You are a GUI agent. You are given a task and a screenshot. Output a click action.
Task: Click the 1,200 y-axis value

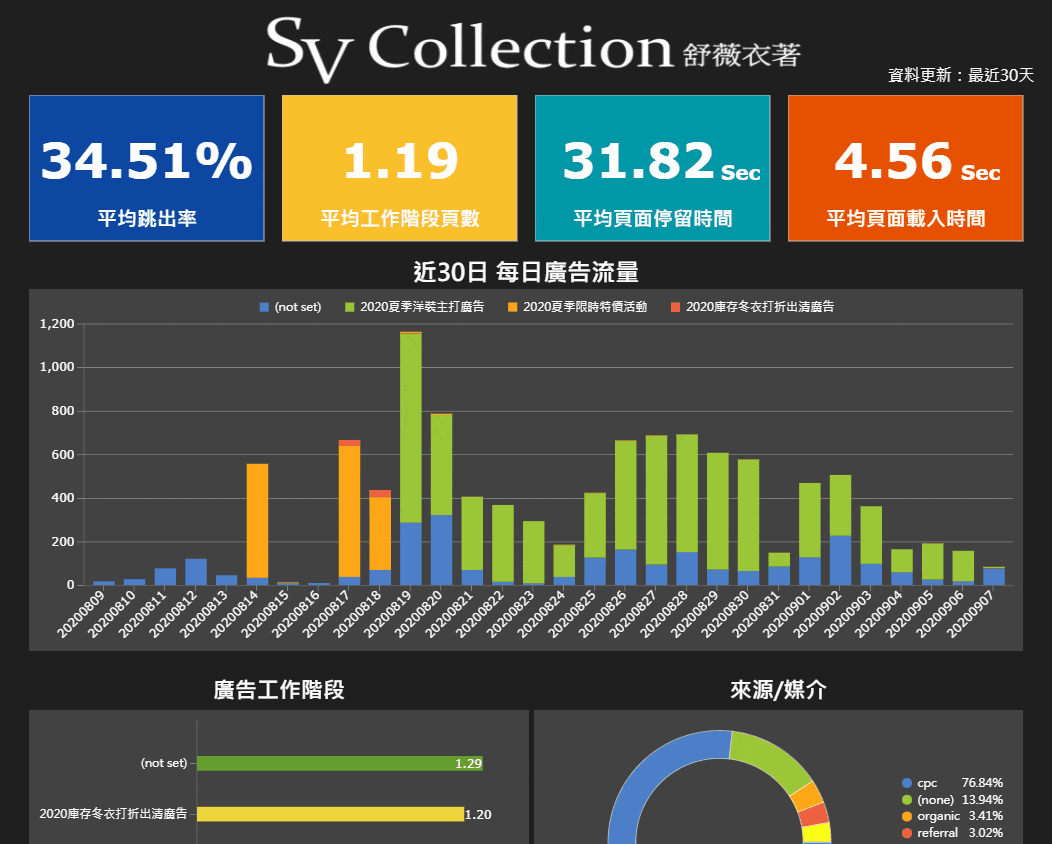pos(57,324)
